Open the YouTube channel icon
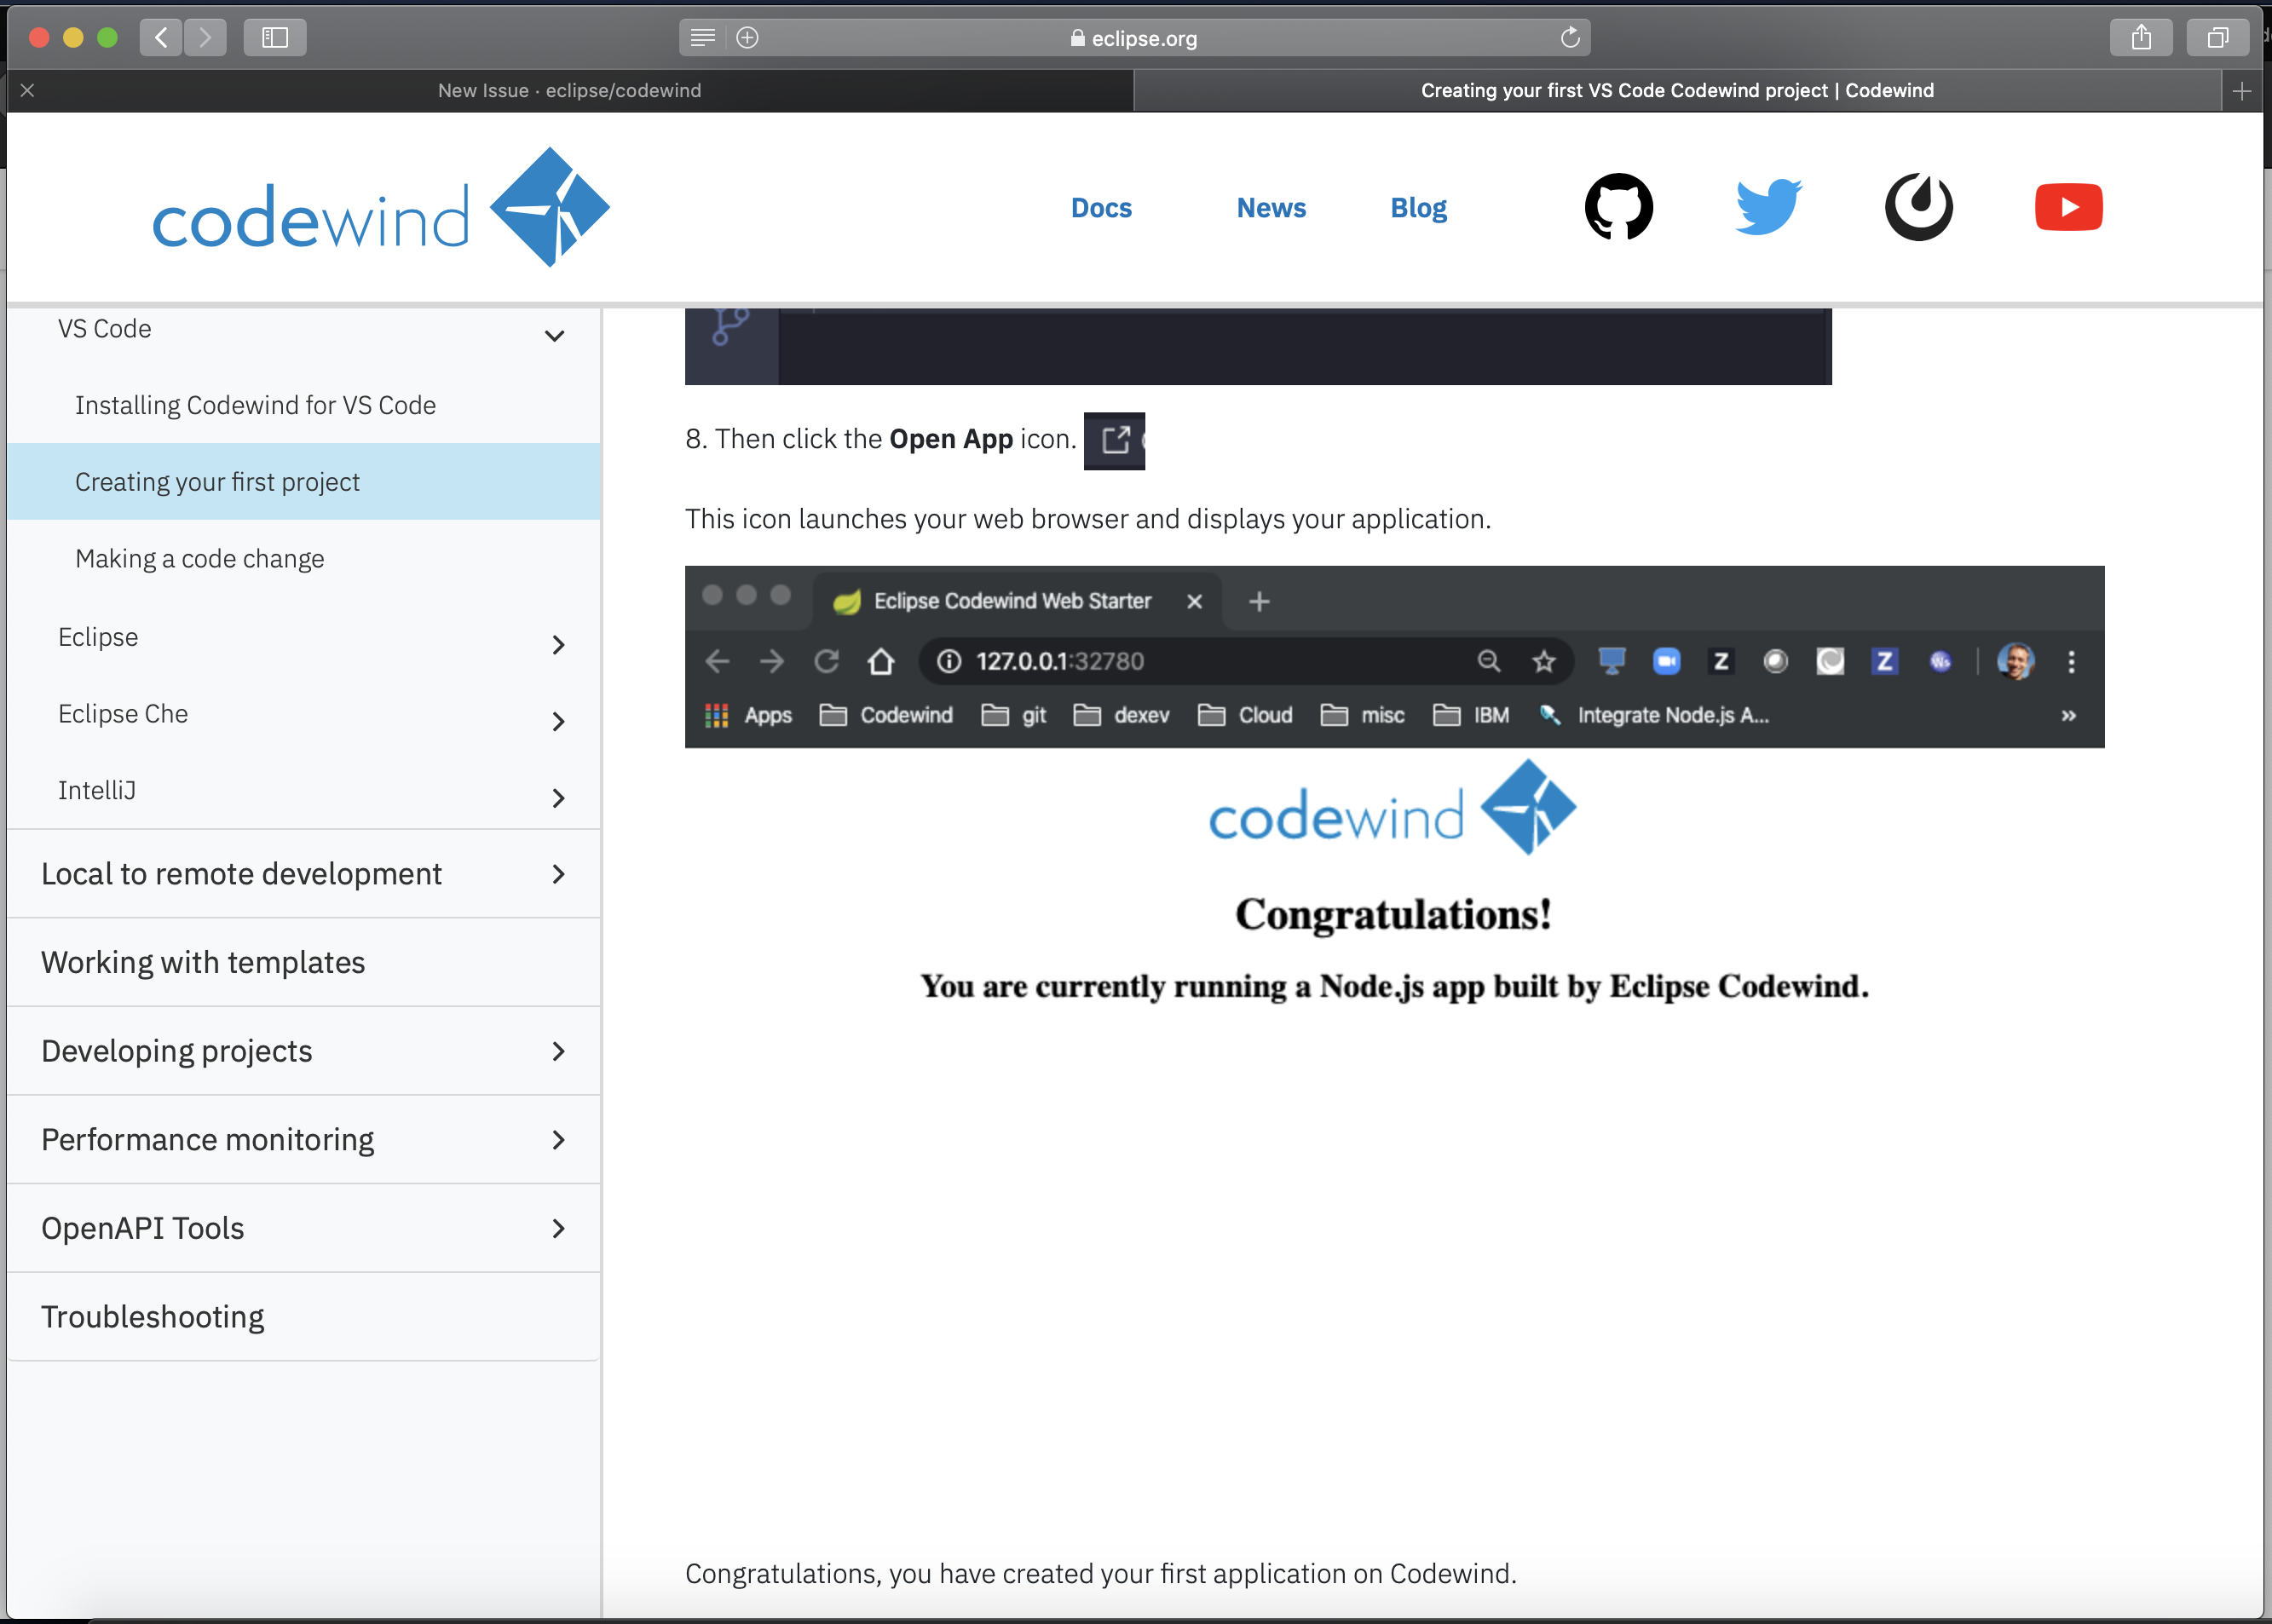Viewport: 2272px width, 1624px height. [x=2068, y=207]
